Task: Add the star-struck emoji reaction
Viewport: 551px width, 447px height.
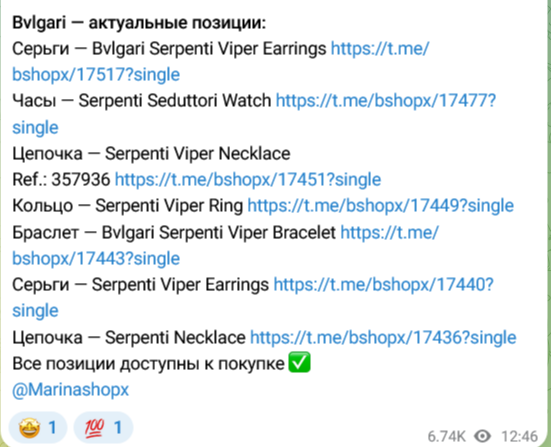Action: click(38, 428)
